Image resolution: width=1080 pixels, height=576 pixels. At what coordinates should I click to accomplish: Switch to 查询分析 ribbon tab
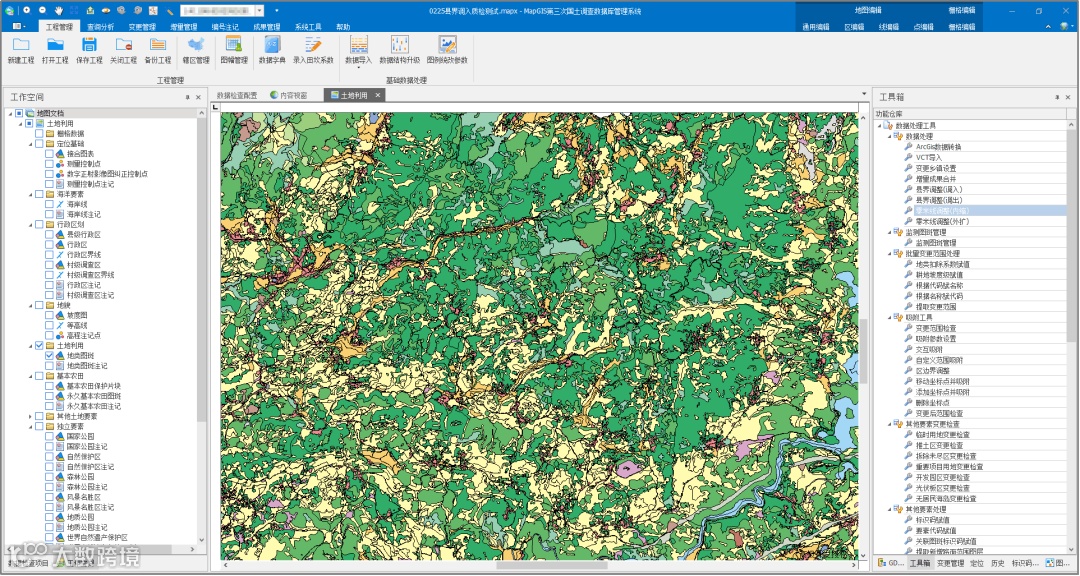point(101,27)
